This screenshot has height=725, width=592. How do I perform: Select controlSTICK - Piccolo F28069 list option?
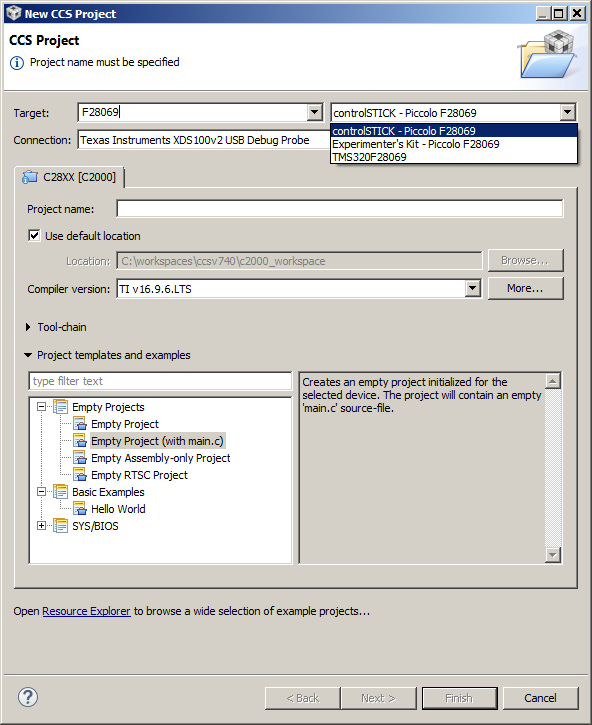[454, 131]
